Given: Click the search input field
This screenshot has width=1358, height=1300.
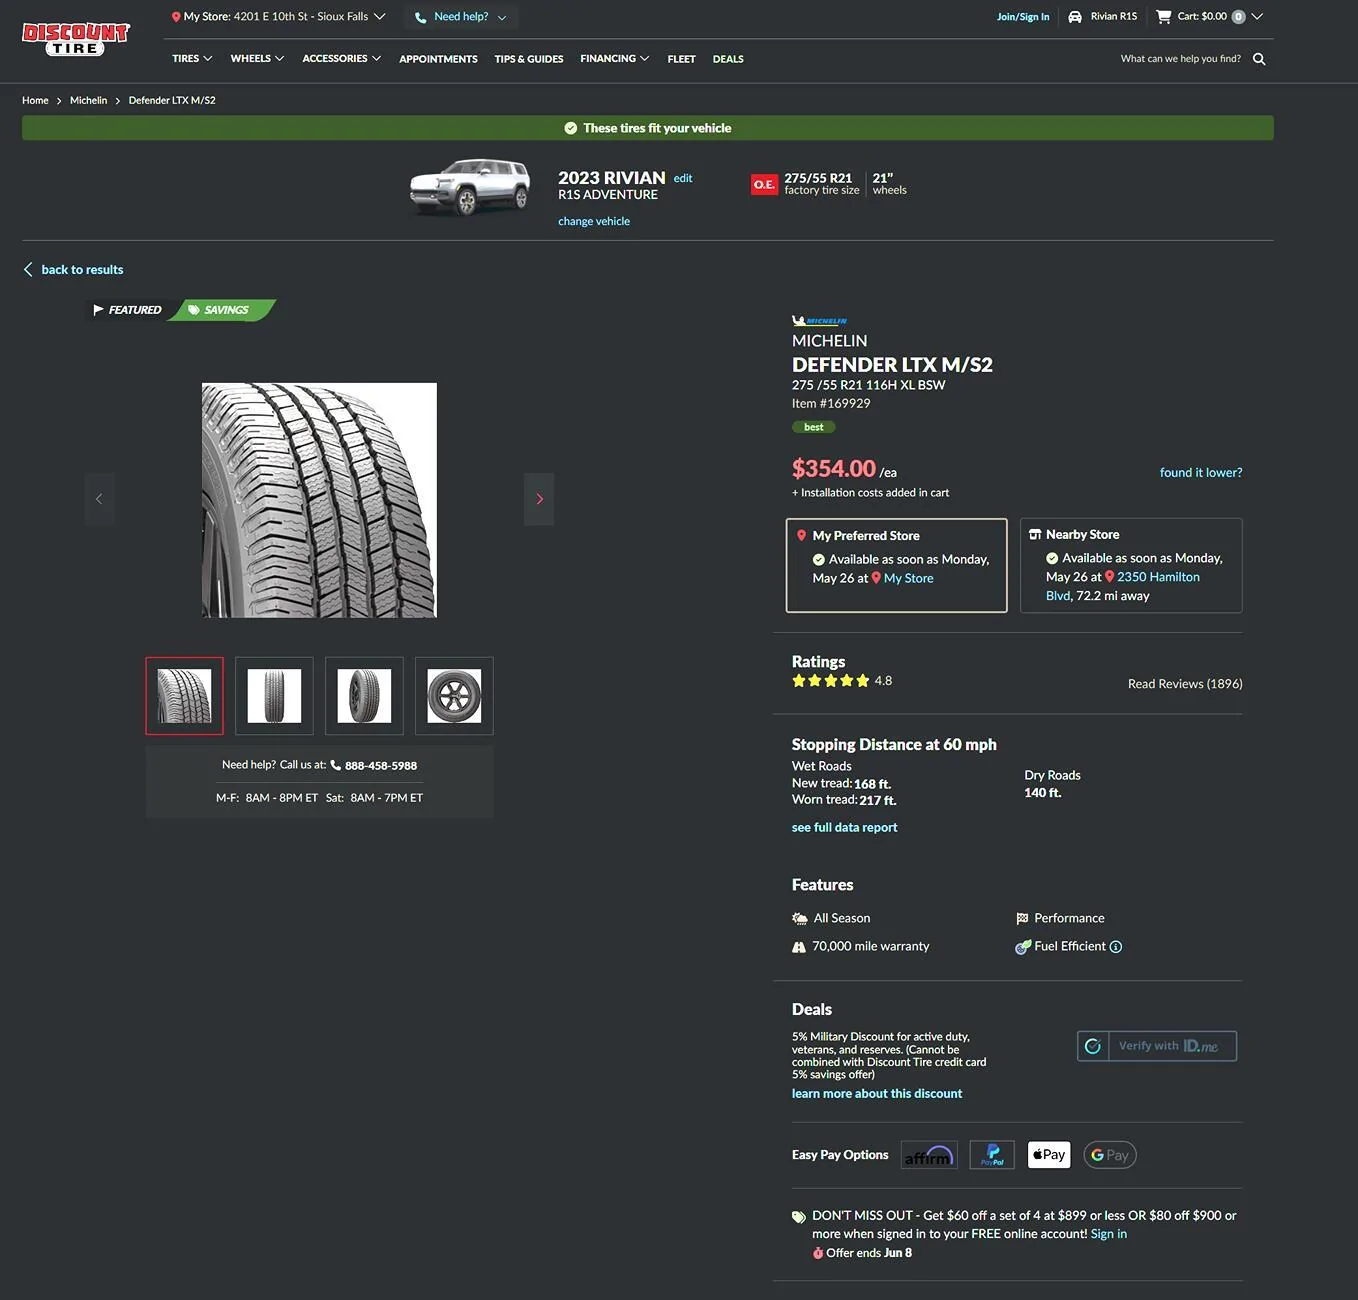Looking at the screenshot, I should pos(1181,59).
